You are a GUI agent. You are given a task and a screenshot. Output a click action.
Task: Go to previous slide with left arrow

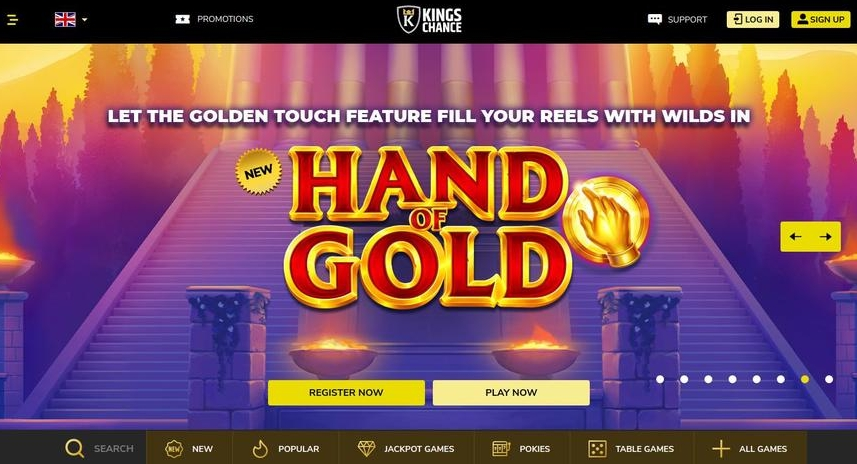pyautogui.click(x=795, y=237)
